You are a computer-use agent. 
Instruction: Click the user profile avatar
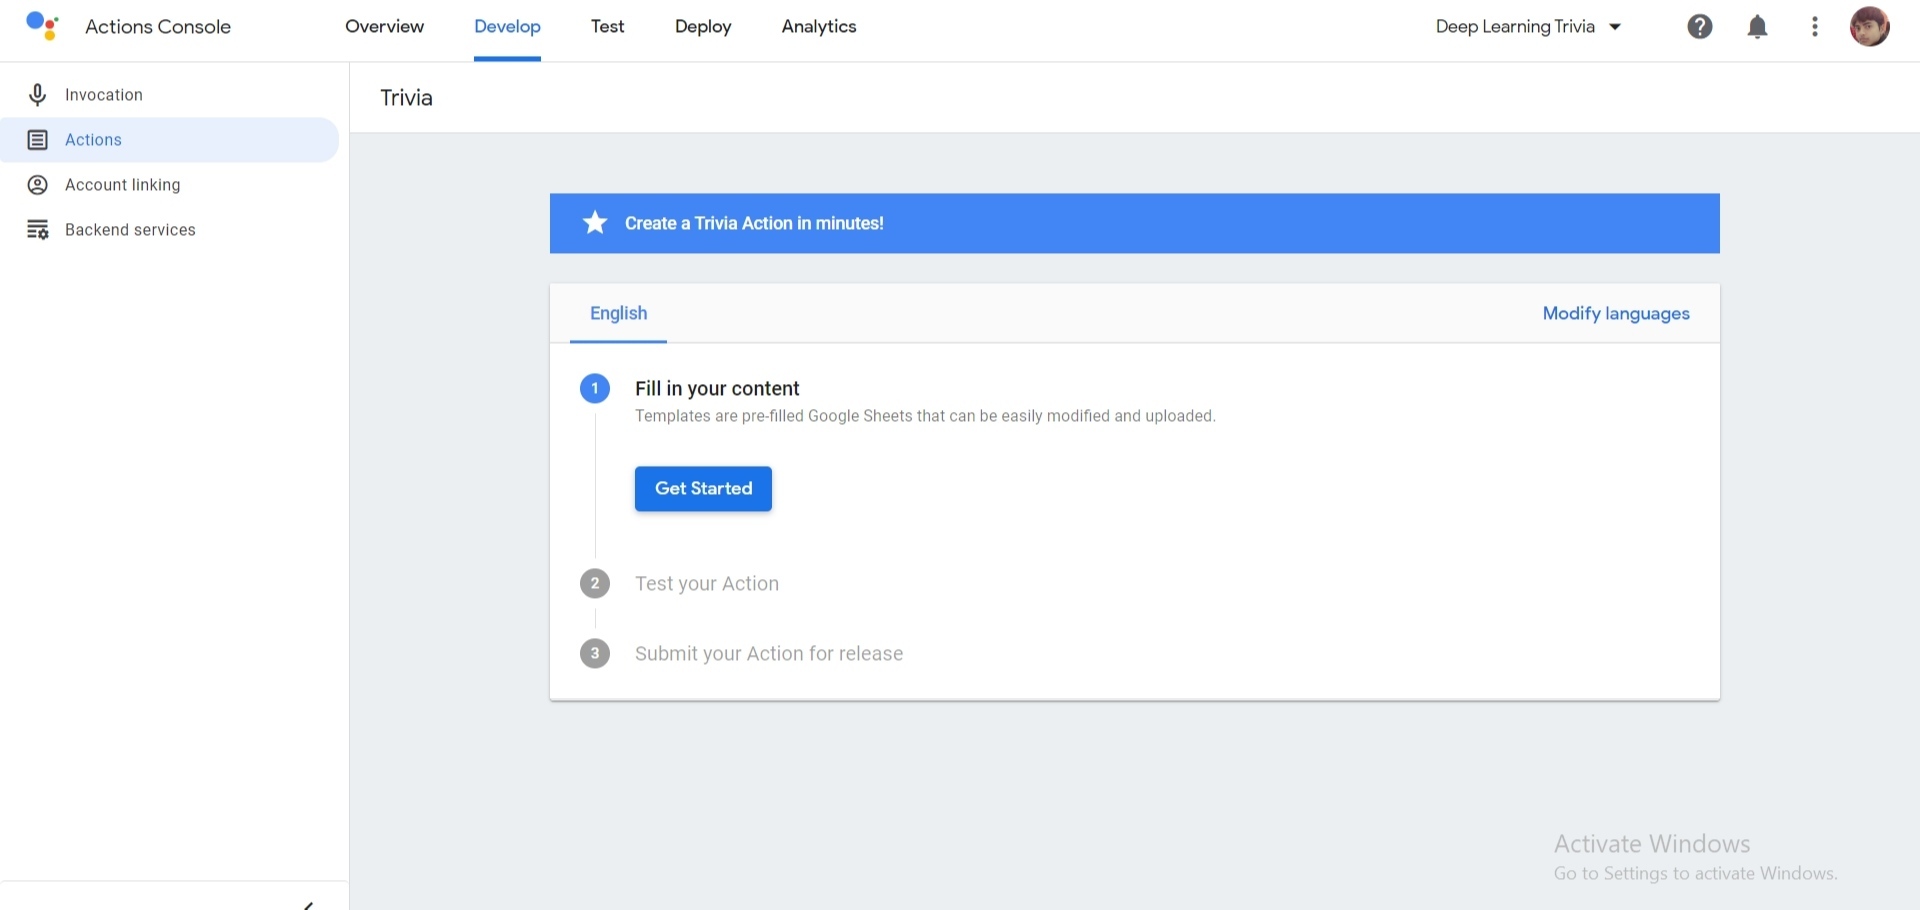pyautogui.click(x=1869, y=27)
